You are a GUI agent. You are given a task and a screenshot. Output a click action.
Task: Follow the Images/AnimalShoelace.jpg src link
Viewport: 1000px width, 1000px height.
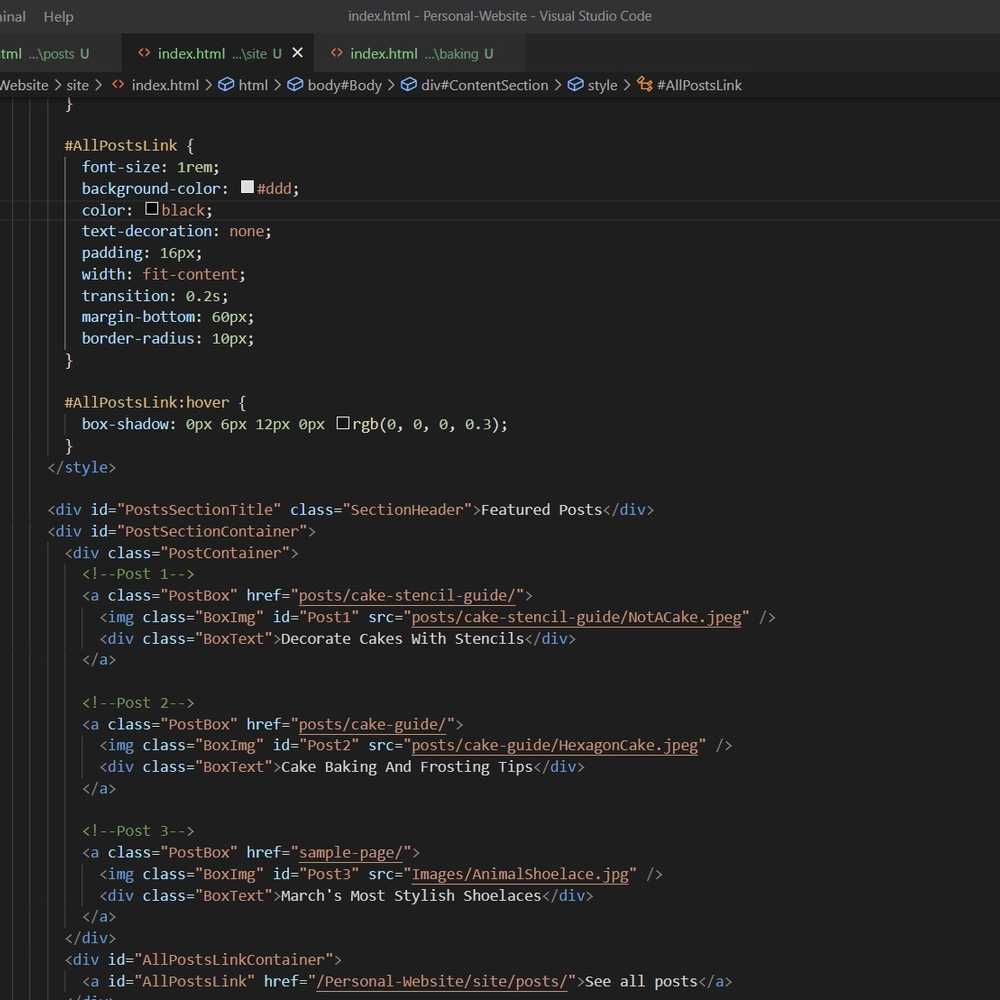point(521,874)
